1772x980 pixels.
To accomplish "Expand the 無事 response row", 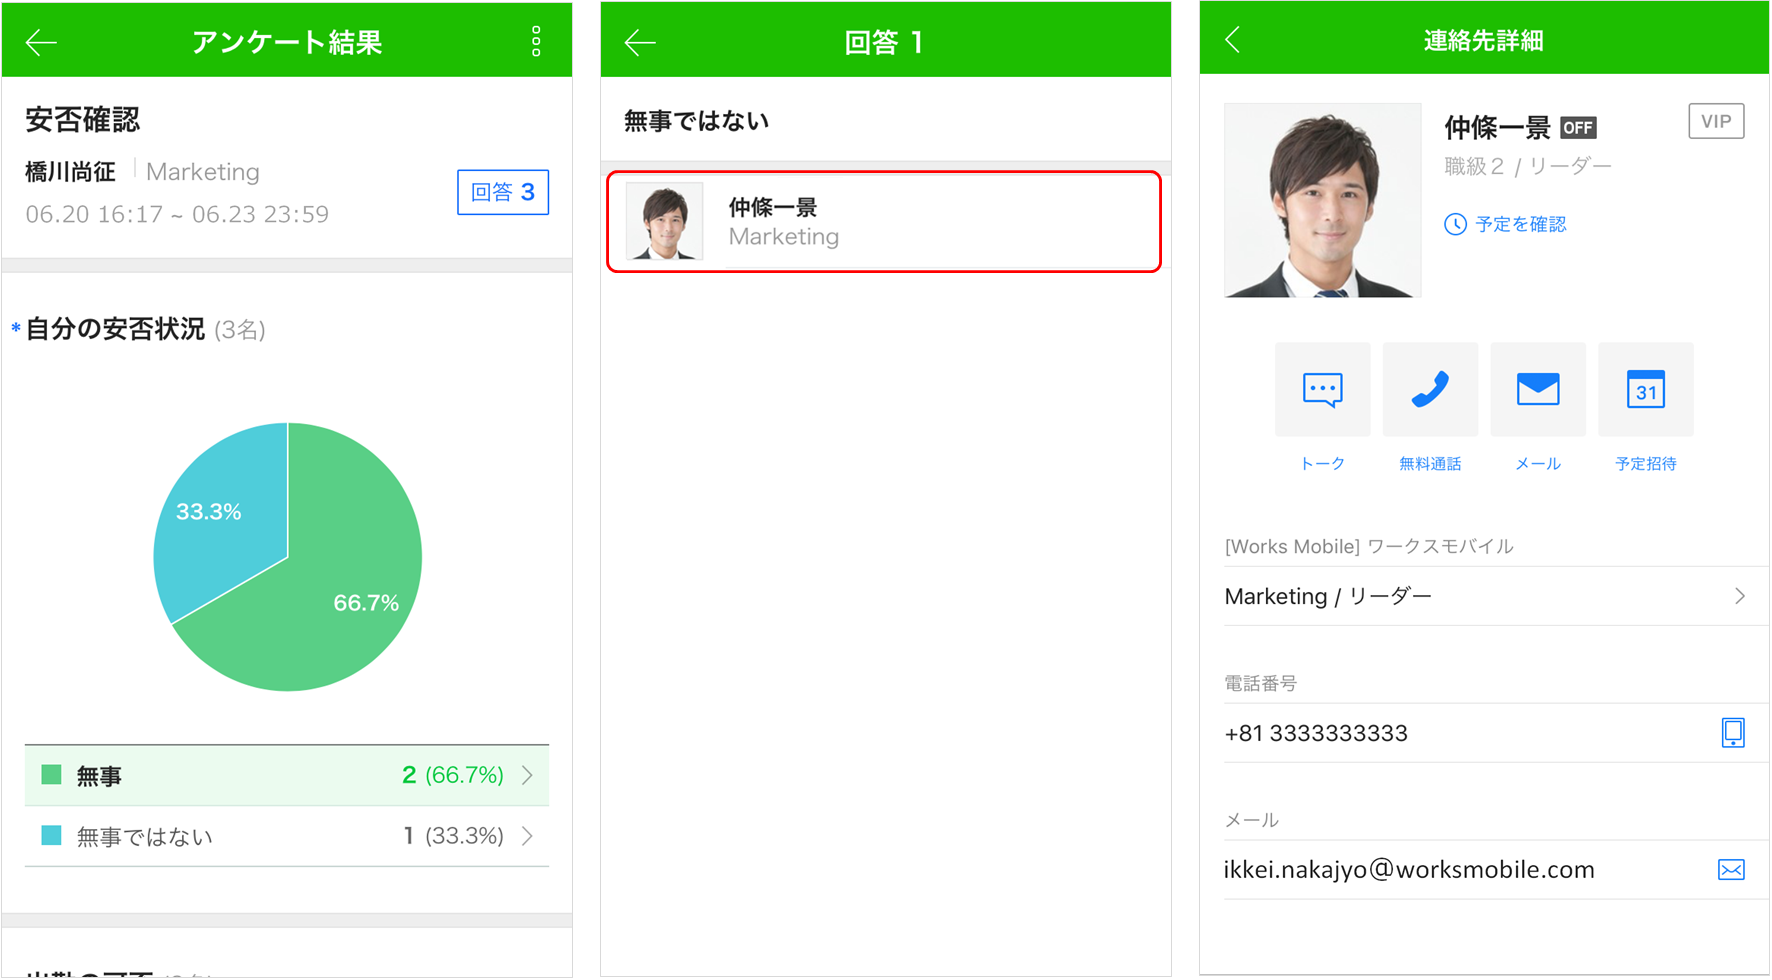I will tap(287, 775).
